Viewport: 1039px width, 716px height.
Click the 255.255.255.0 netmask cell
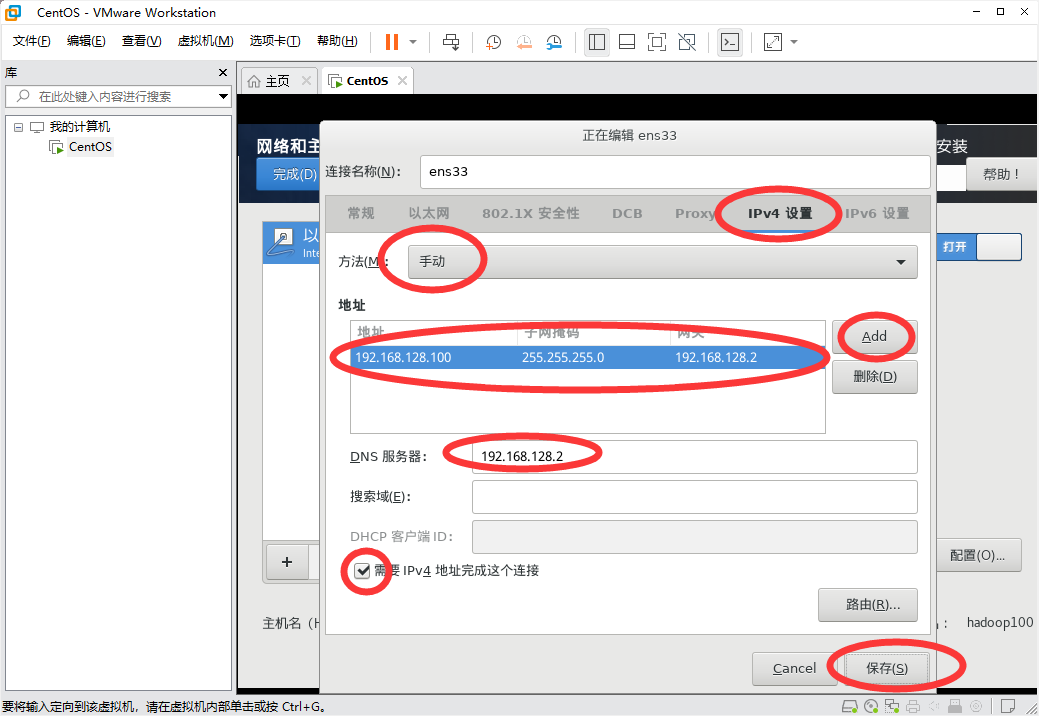(x=563, y=358)
